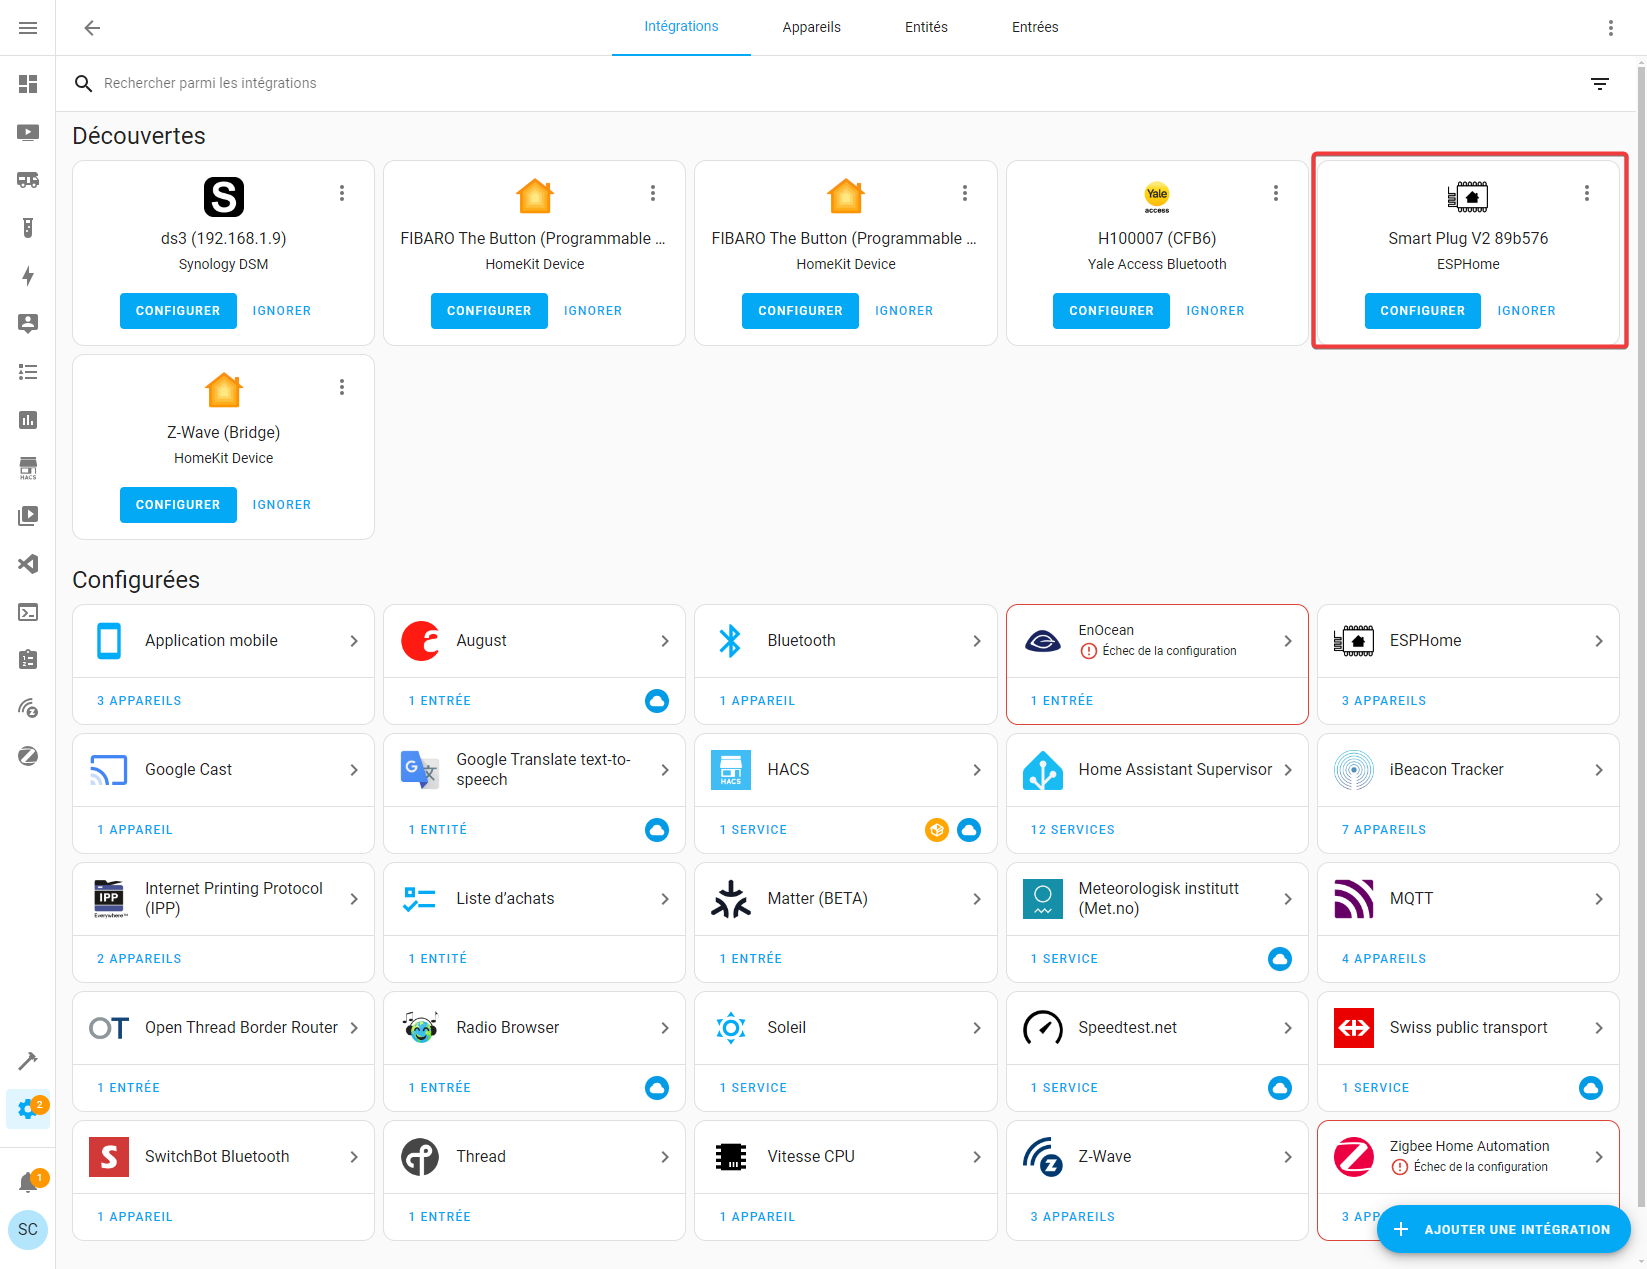Open the logbook list icon in sidebar
Screen dimensions: 1647x1269
pos(28,372)
